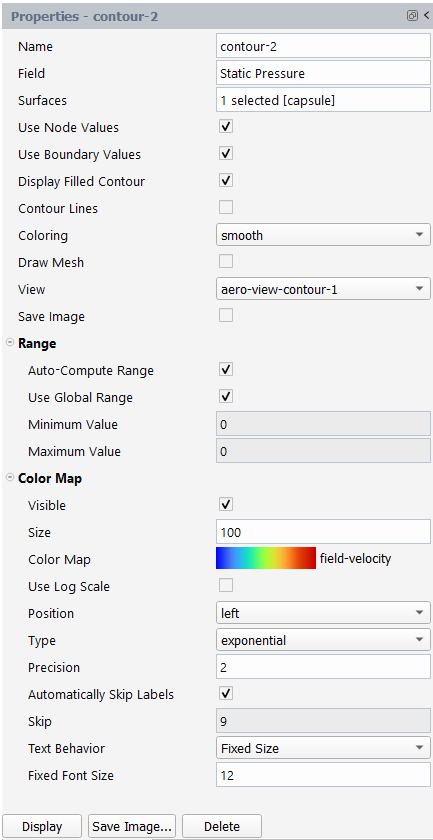
Task: Click the panel undock icon in title bar
Action: 412,16
